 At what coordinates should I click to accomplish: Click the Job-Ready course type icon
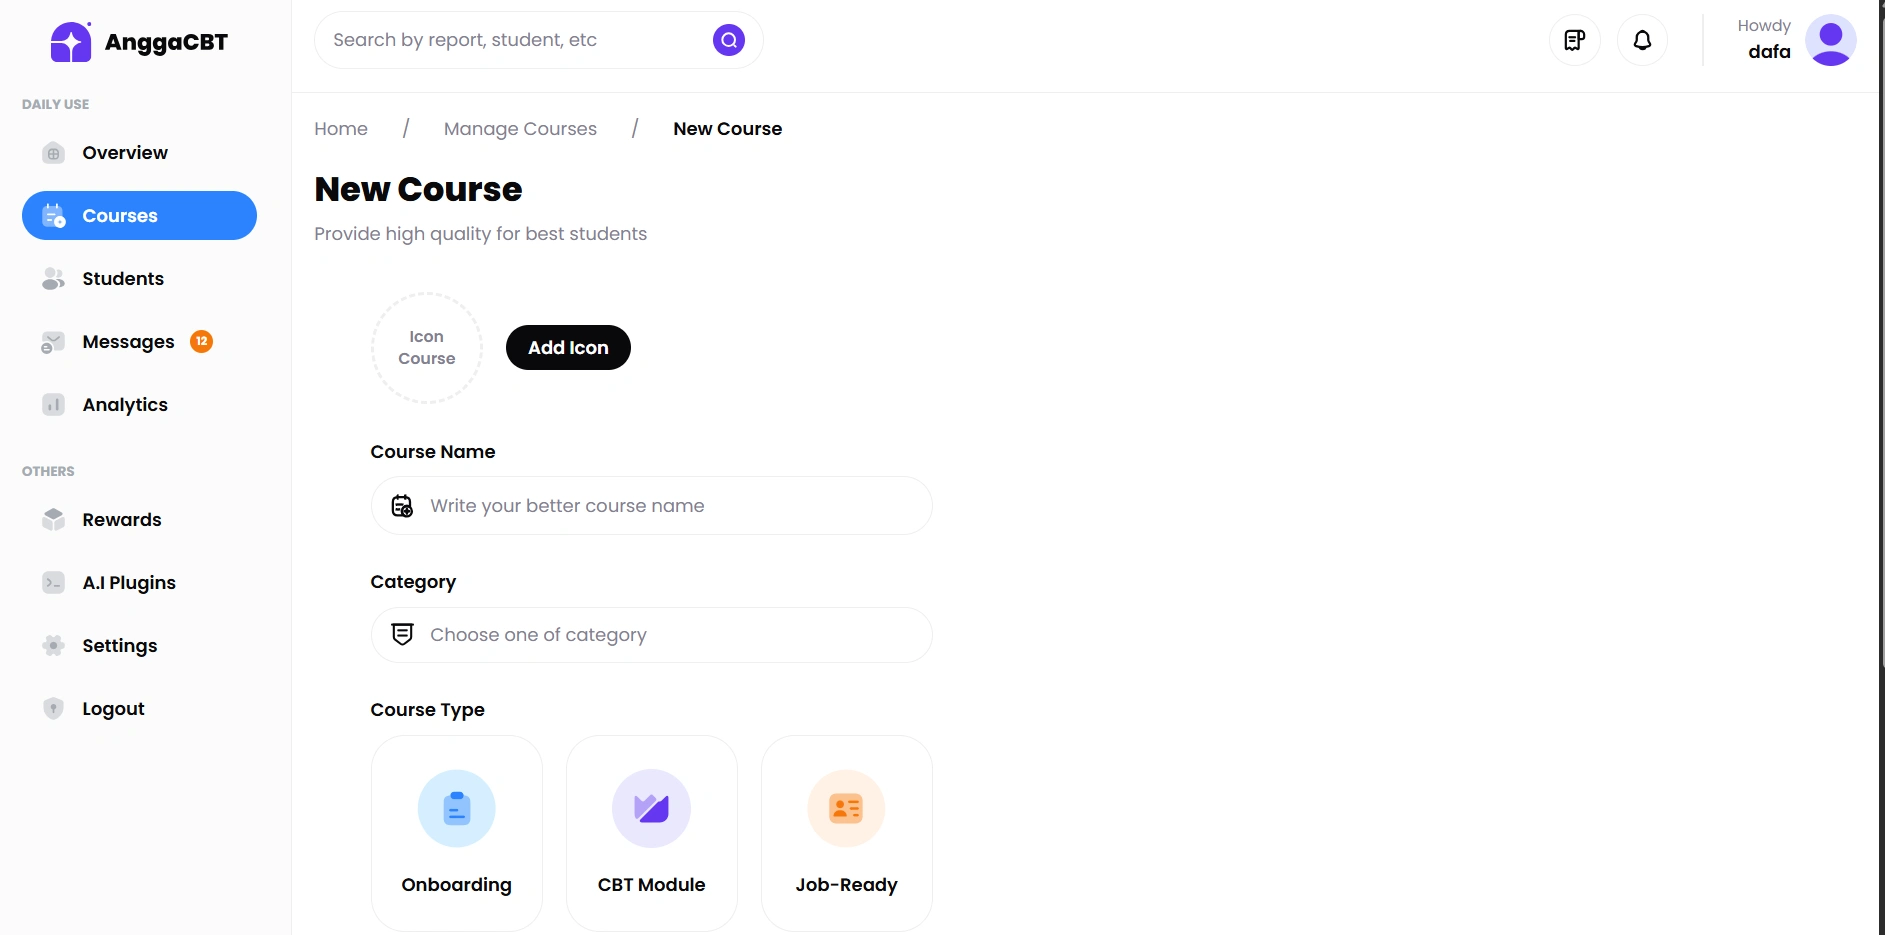[846, 808]
